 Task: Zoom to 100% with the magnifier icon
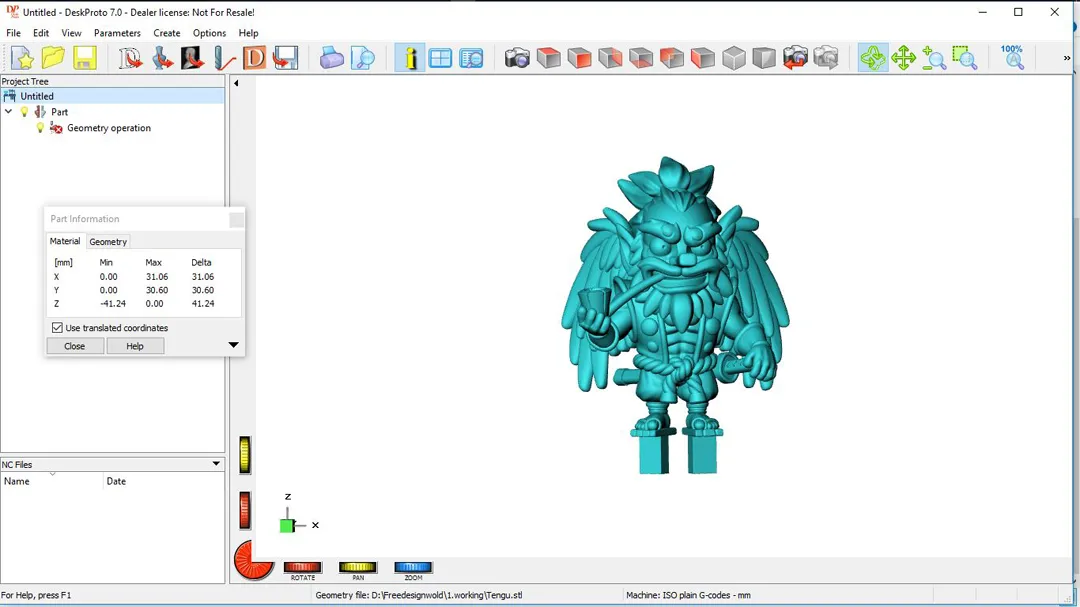[x=1012, y=59]
